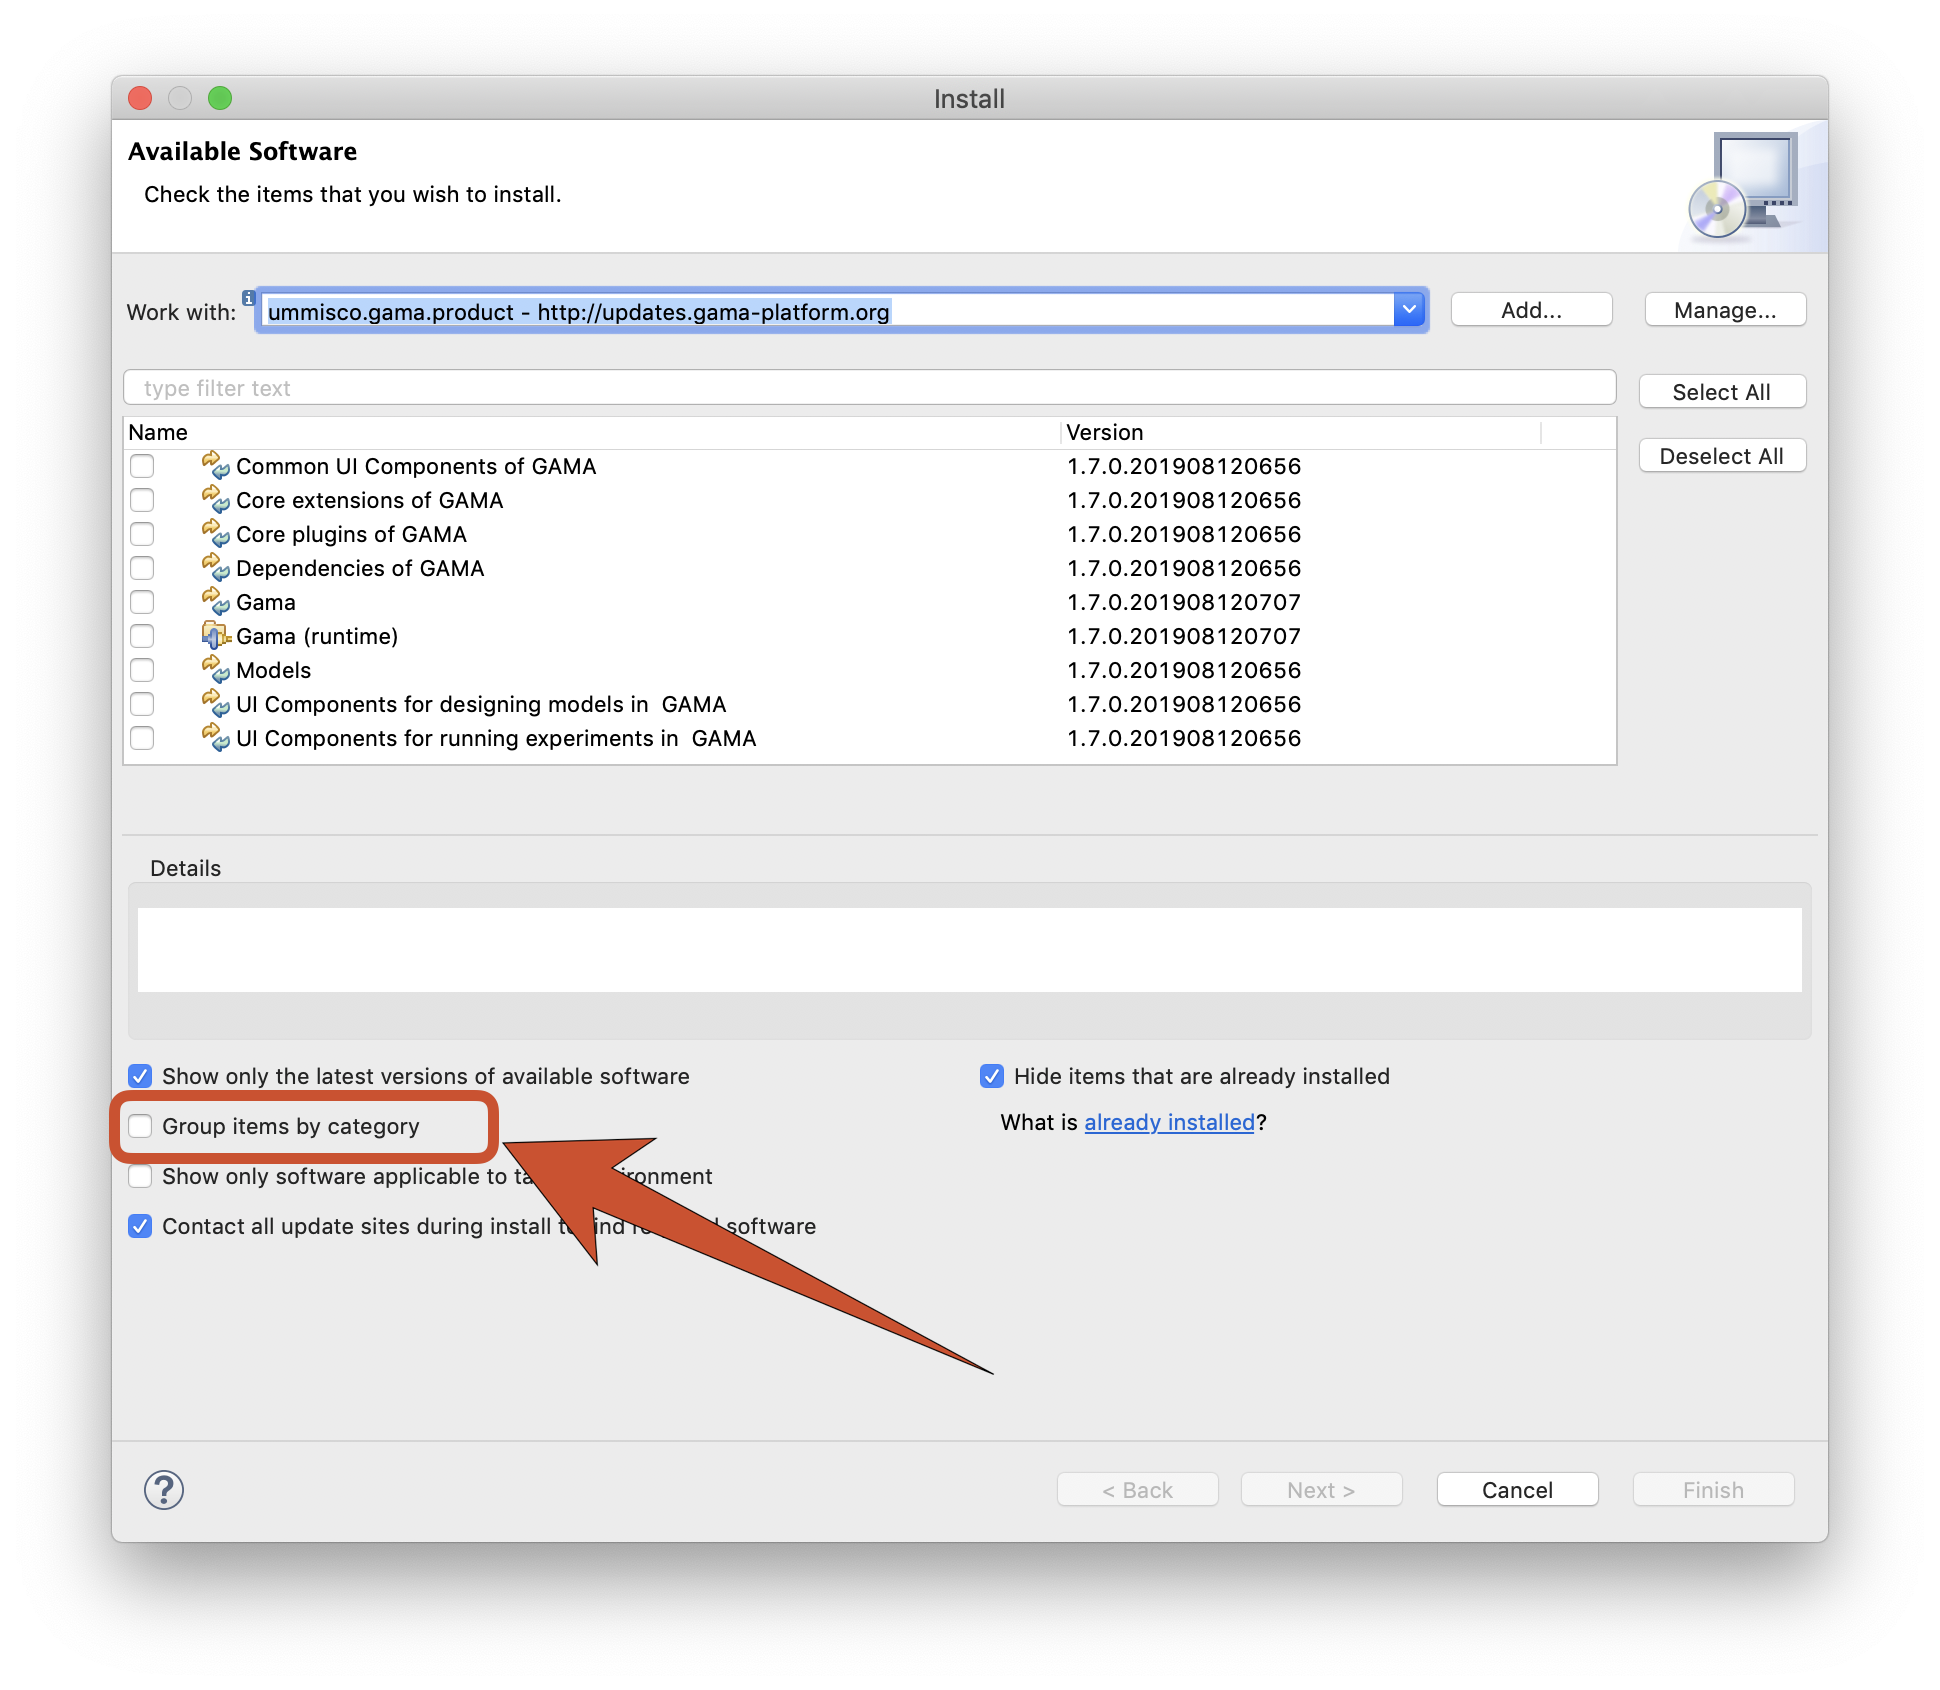Image resolution: width=1940 pixels, height=1690 pixels.
Task: Select Common UI Components of GAMA row text
Action: coord(416,466)
